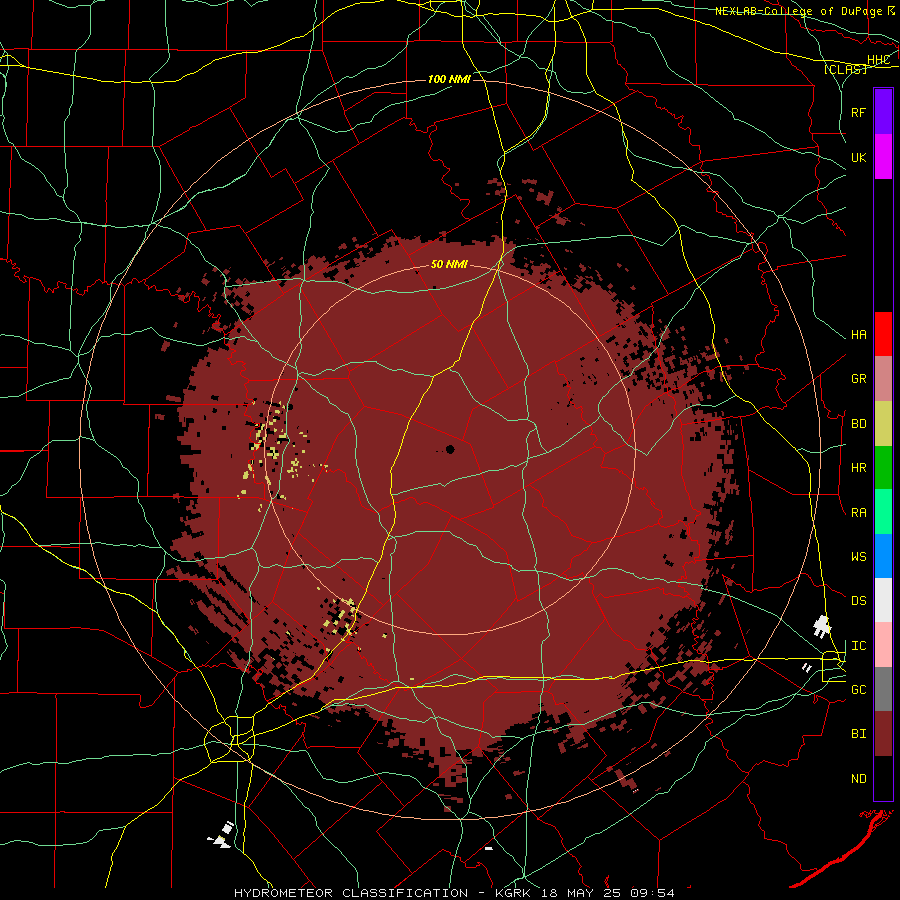Click the UK magenta legend swatch

pos(883,157)
